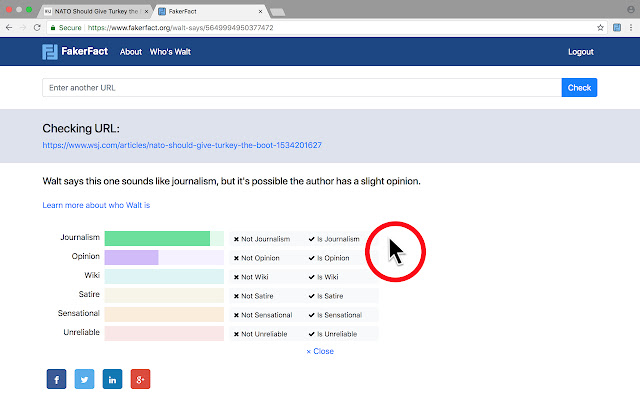Close the NATO Should Give Turkey tab

(146, 11)
